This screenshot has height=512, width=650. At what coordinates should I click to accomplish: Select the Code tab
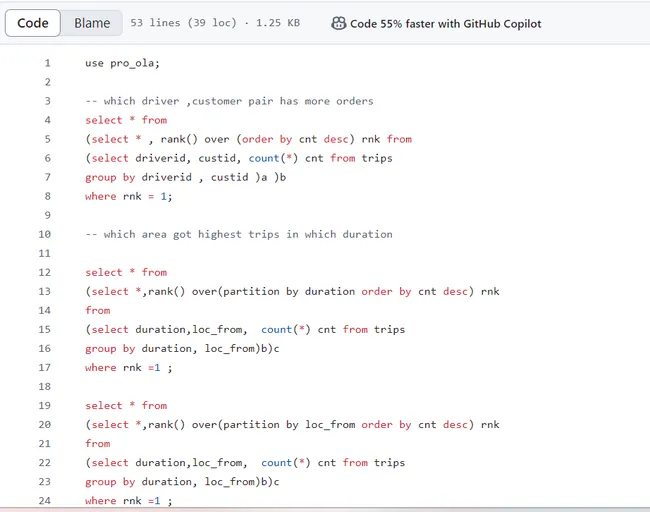[33, 23]
